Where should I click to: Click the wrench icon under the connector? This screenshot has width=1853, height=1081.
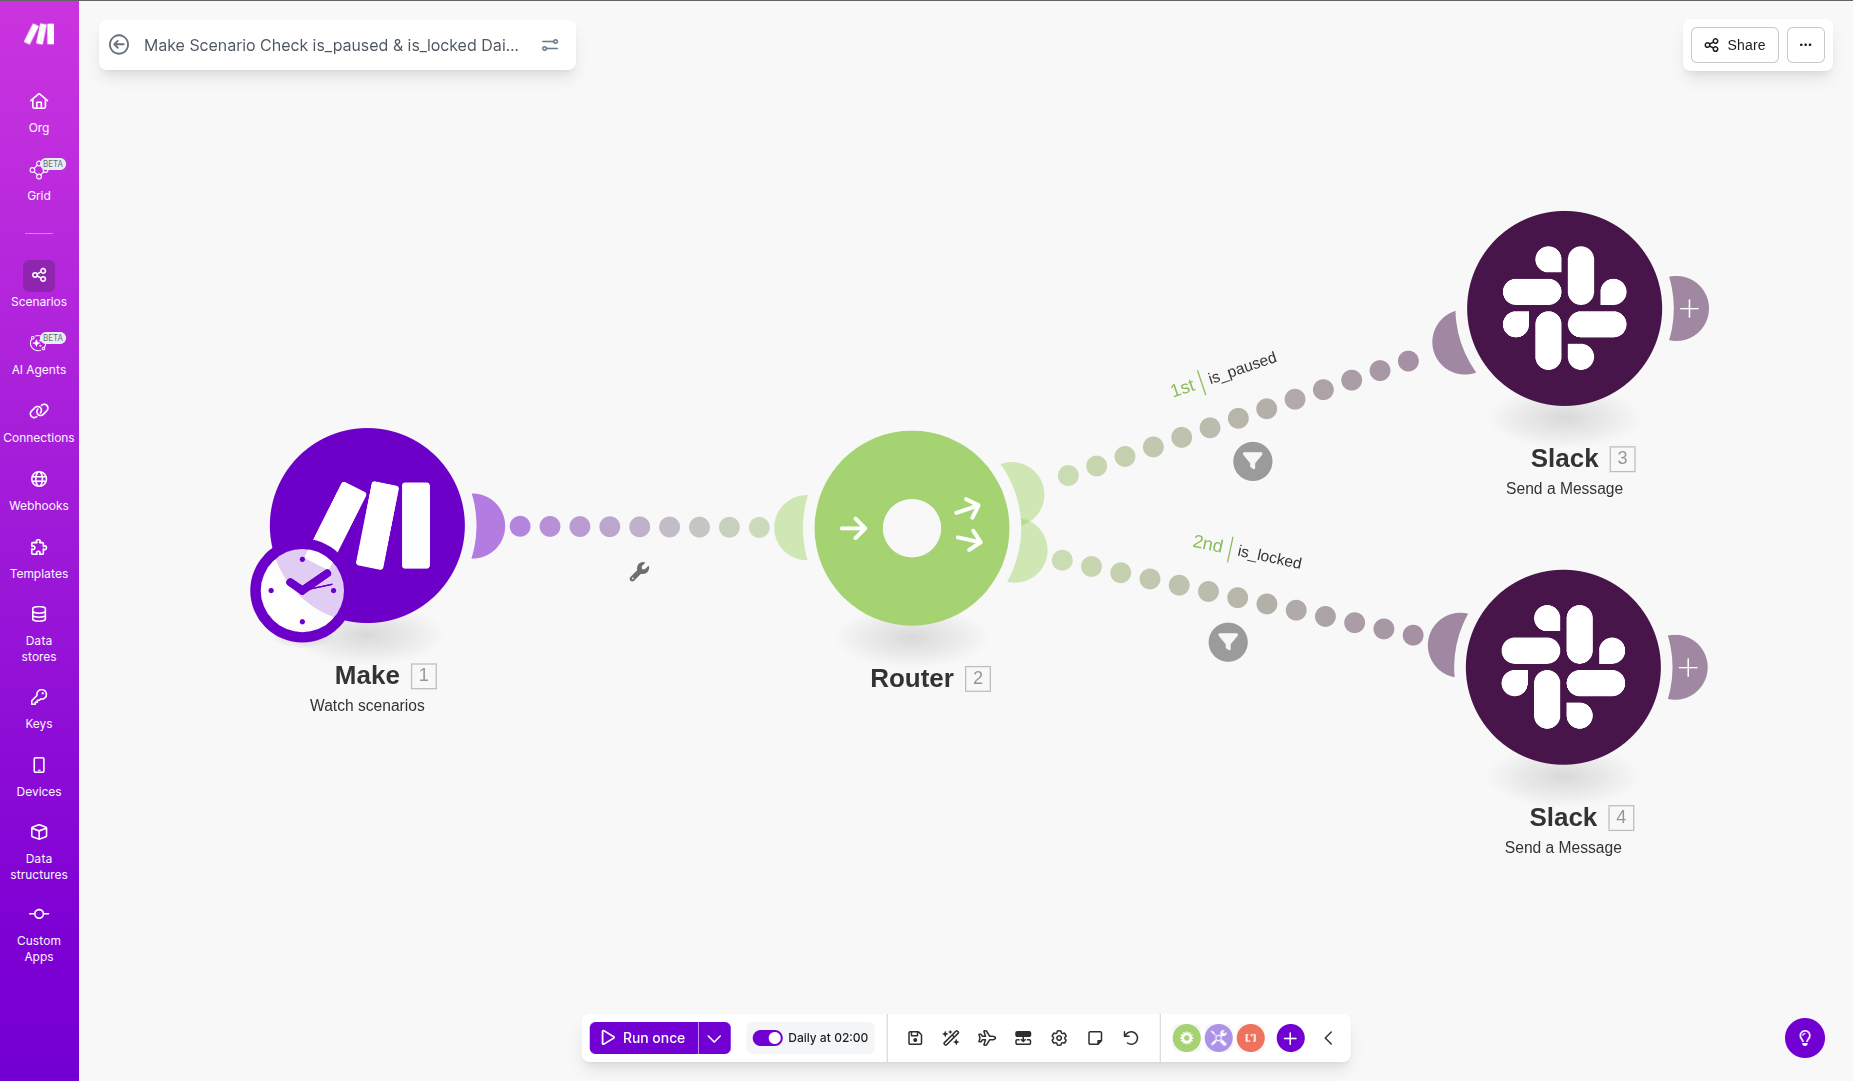639,572
